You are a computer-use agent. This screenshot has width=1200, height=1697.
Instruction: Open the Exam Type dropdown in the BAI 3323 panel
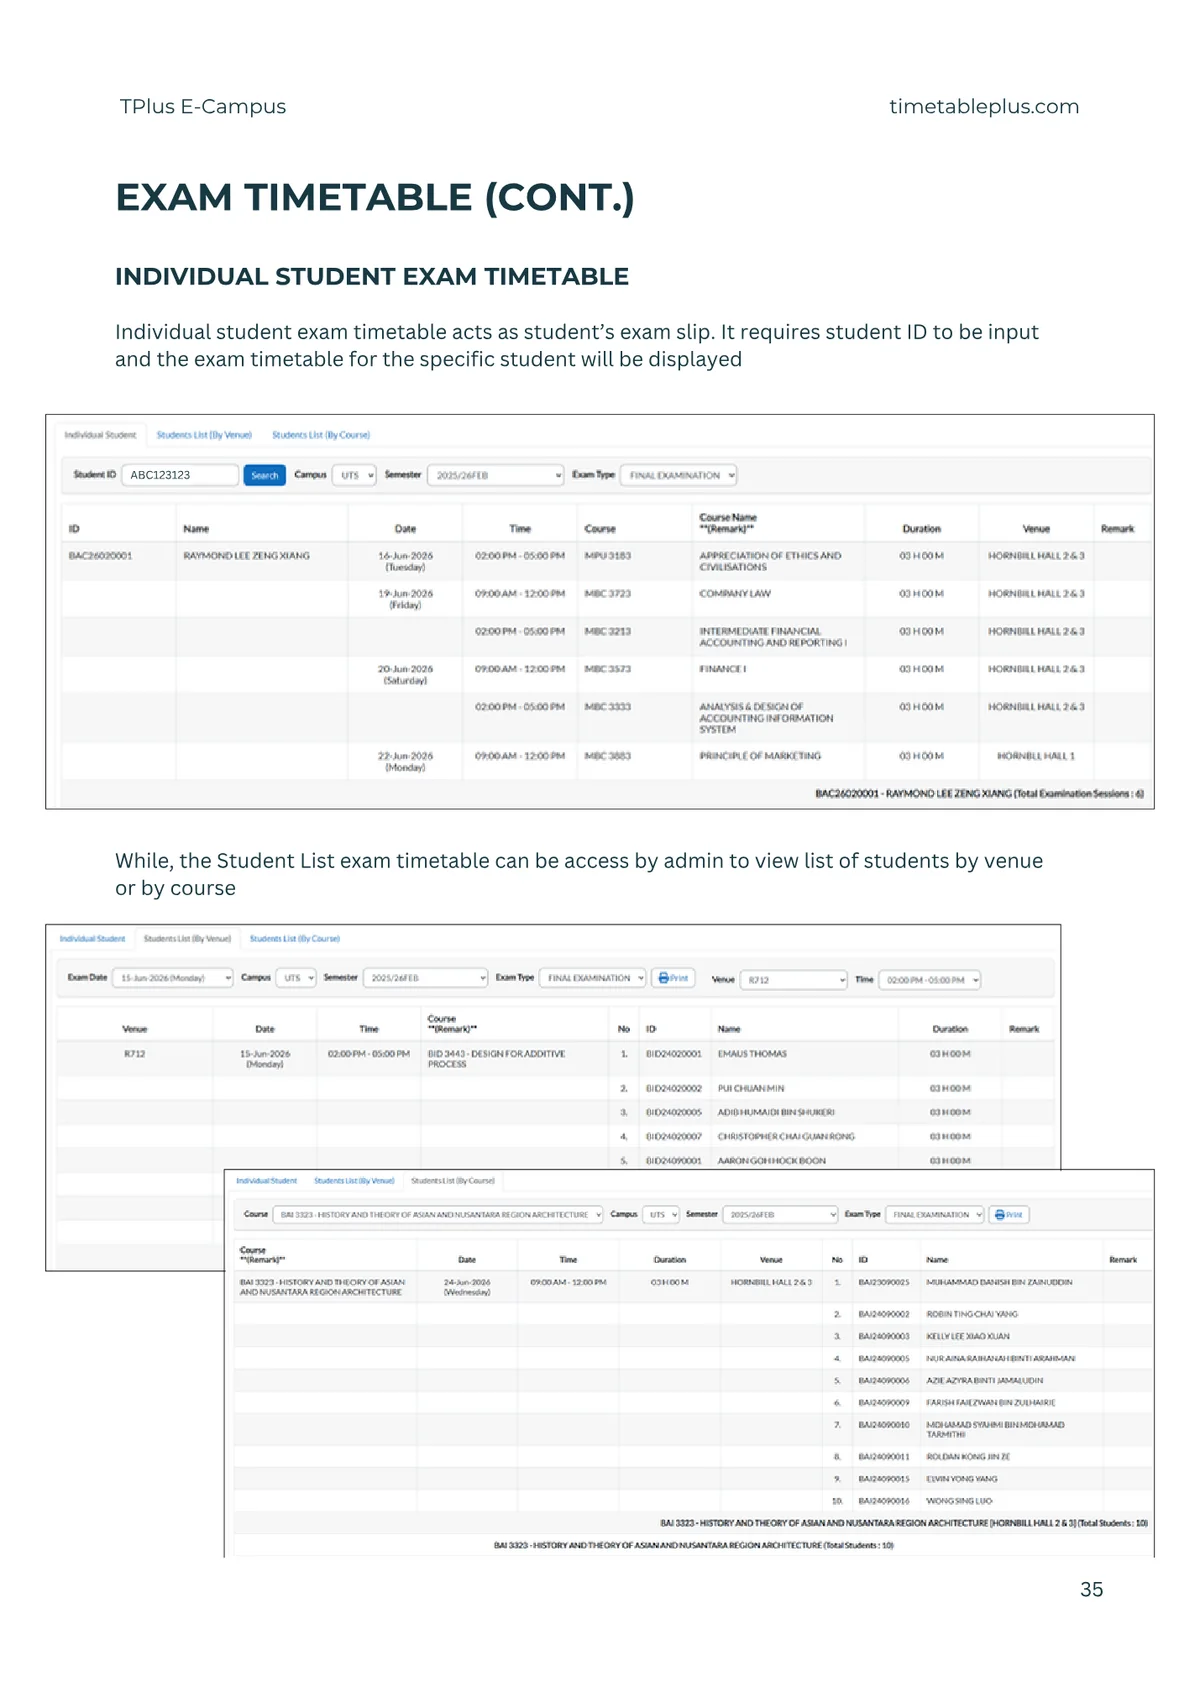point(936,1214)
